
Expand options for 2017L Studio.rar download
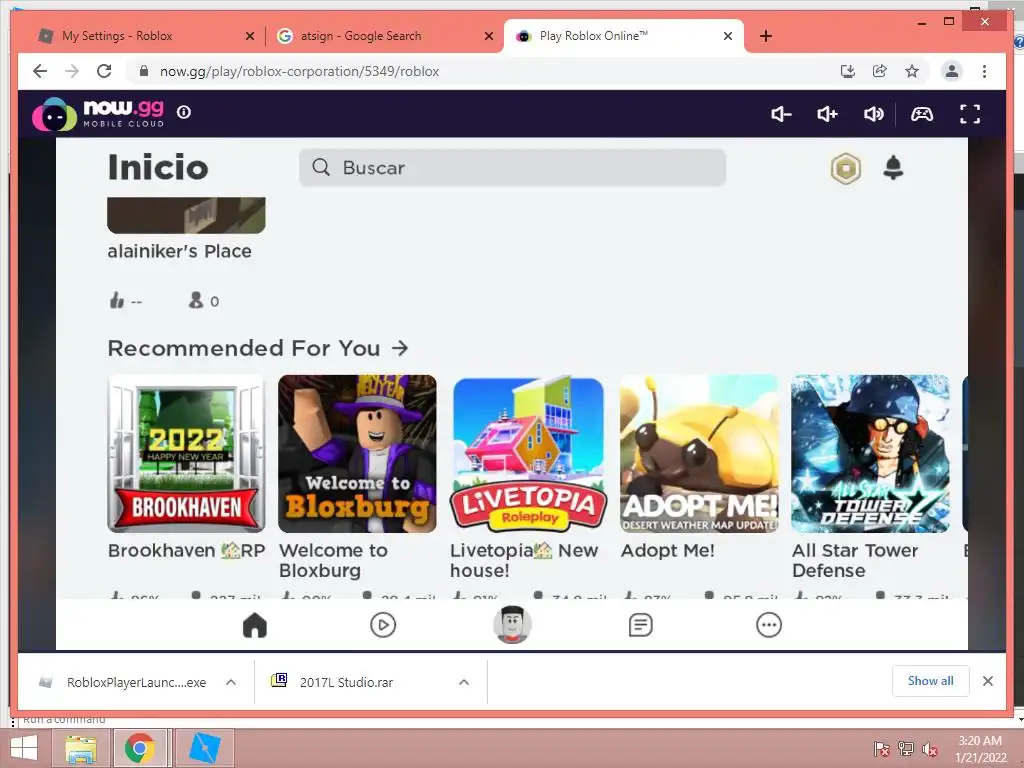(464, 682)
